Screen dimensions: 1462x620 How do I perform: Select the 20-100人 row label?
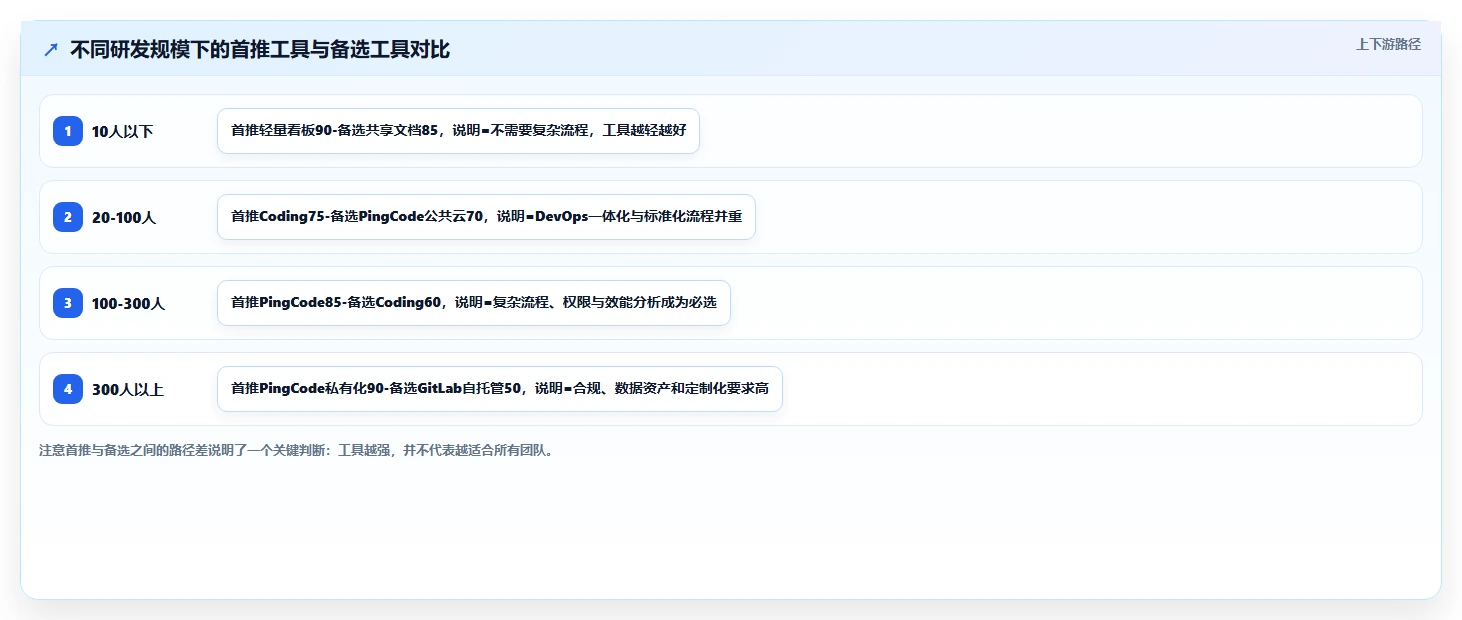124,217
